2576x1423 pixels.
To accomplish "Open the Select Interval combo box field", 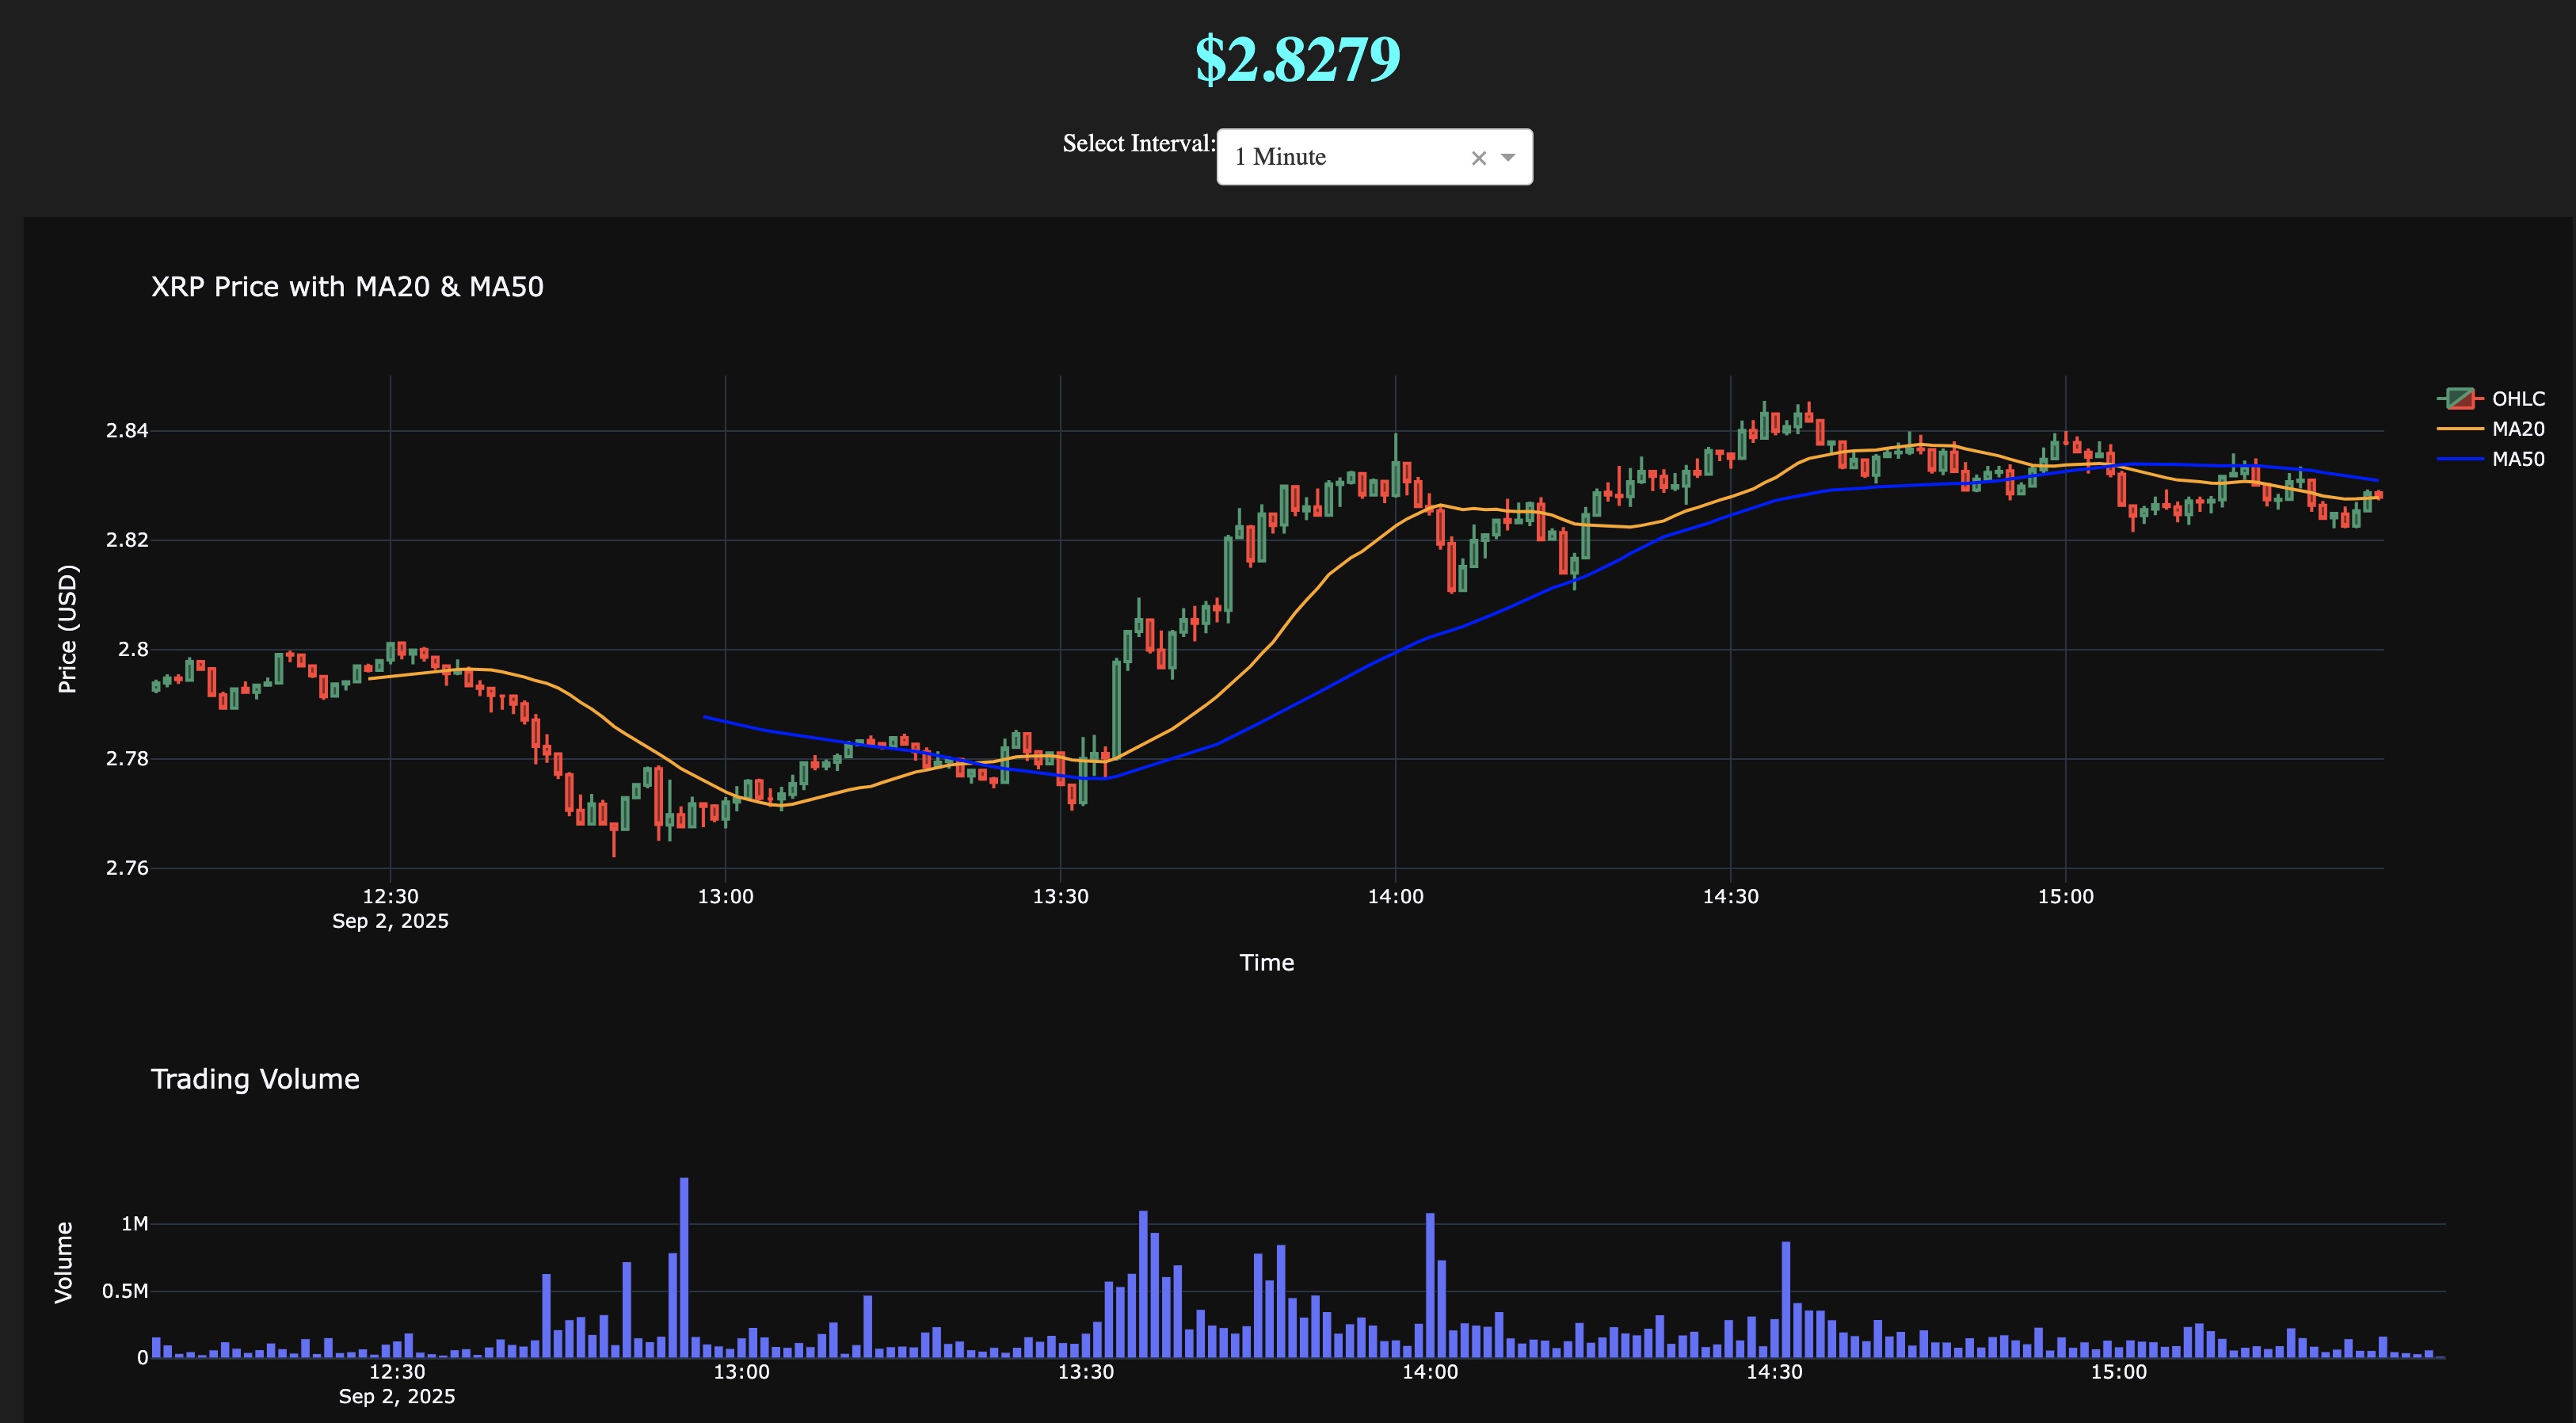I will point(1340,157).
